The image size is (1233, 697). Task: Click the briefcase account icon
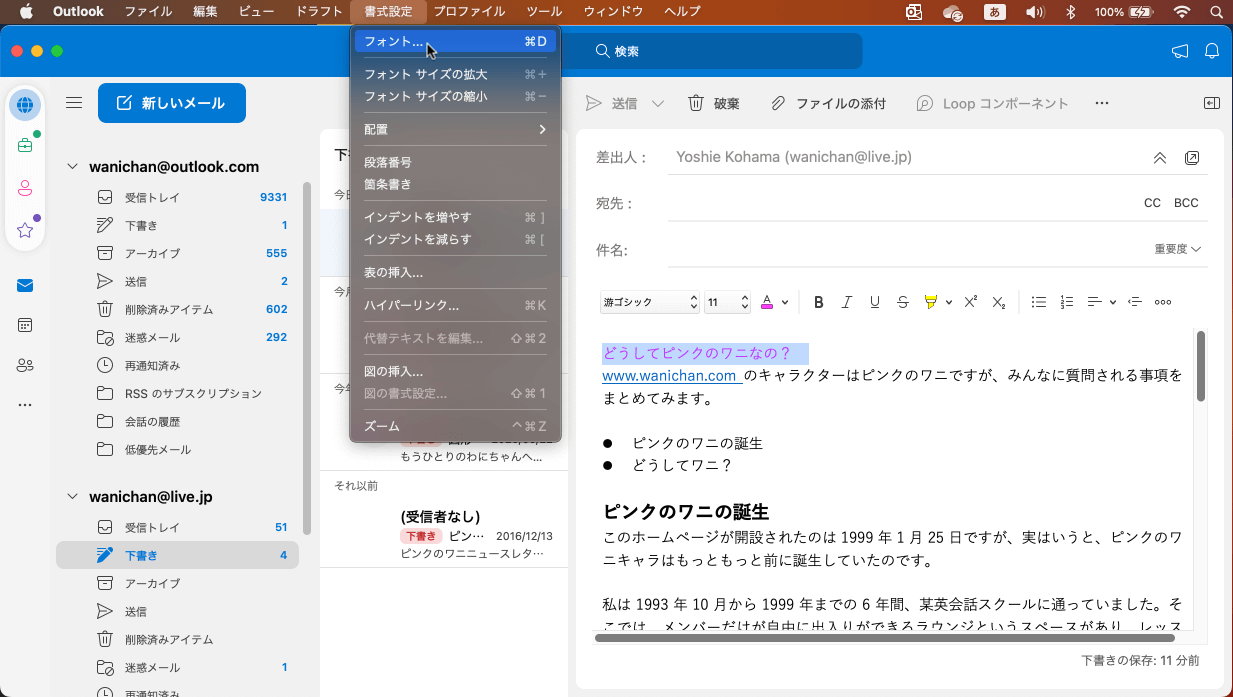click(x=25, y=146)
